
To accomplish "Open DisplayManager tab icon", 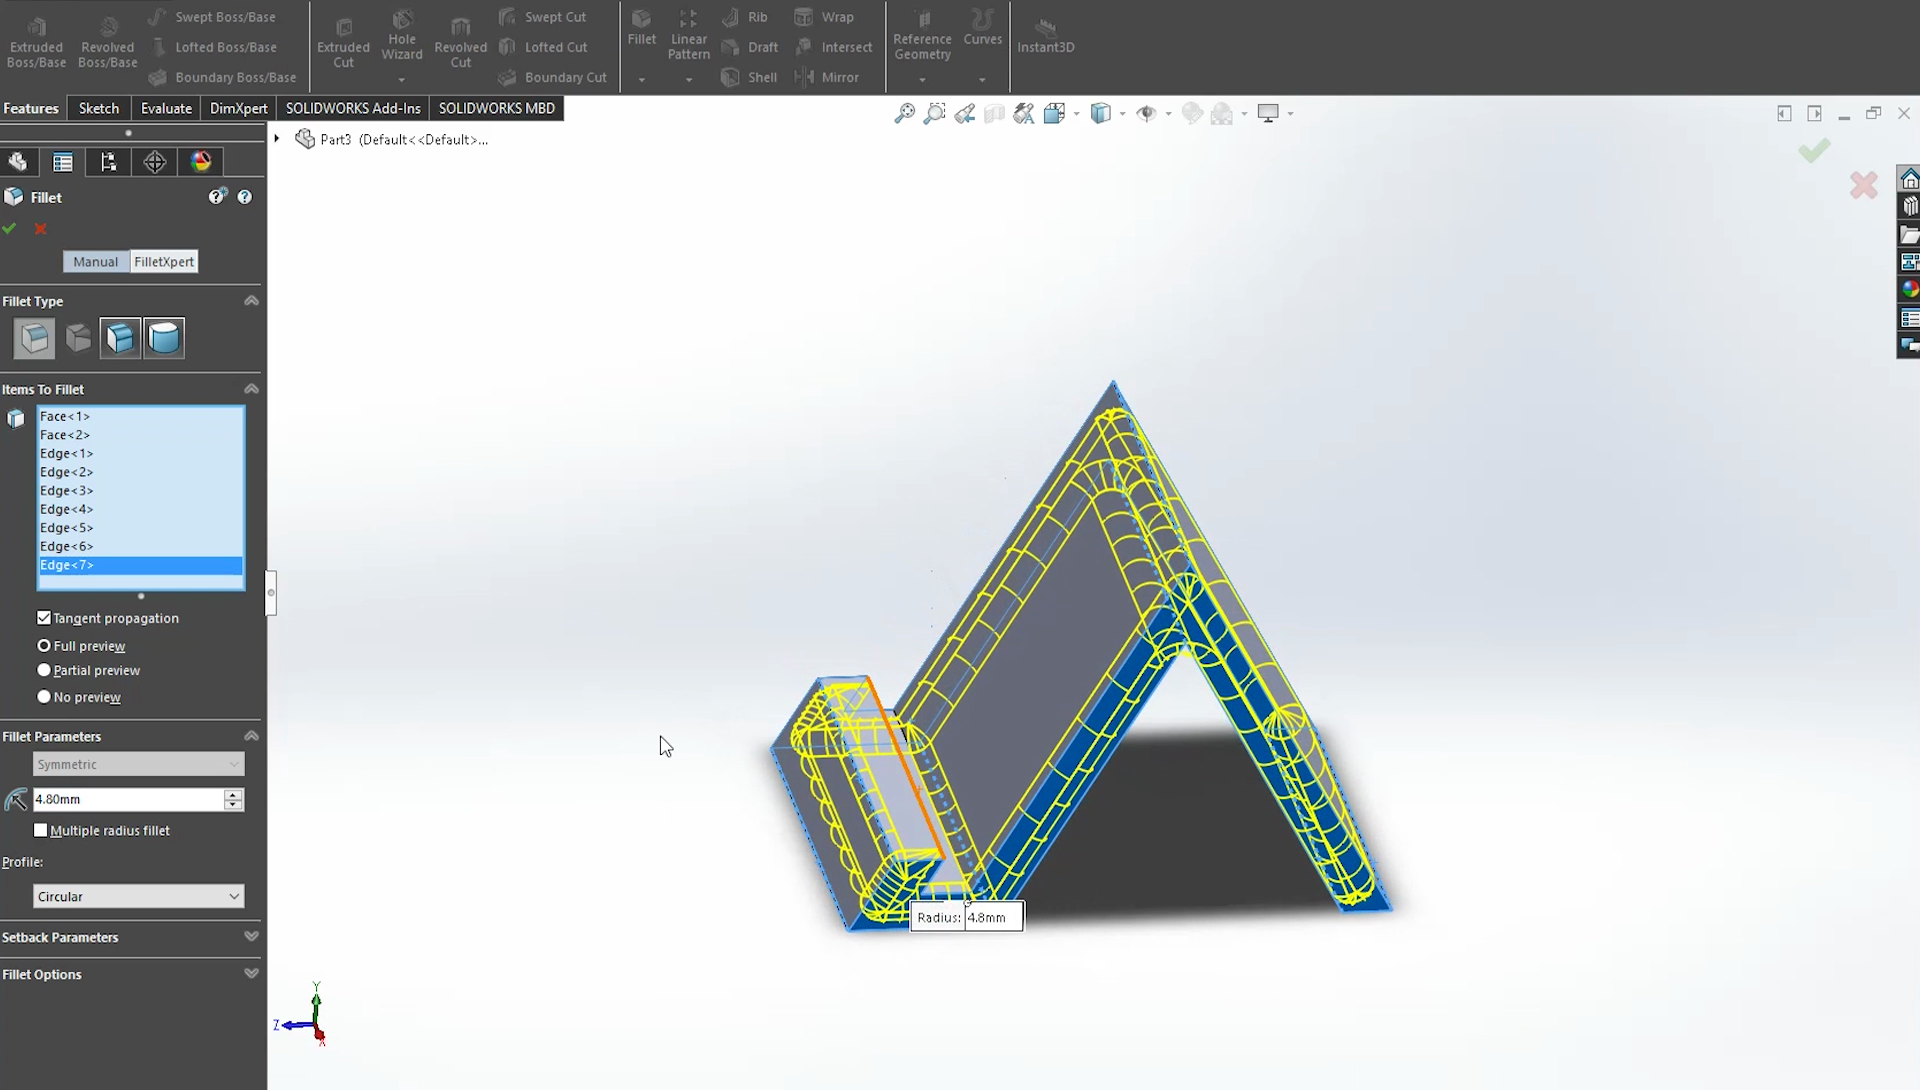I will click(200, 162).
